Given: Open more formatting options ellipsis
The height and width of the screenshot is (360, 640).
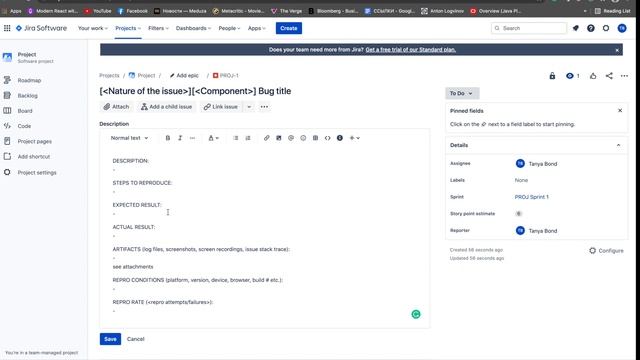Looking at the screenshot, I should coord(192,138).
